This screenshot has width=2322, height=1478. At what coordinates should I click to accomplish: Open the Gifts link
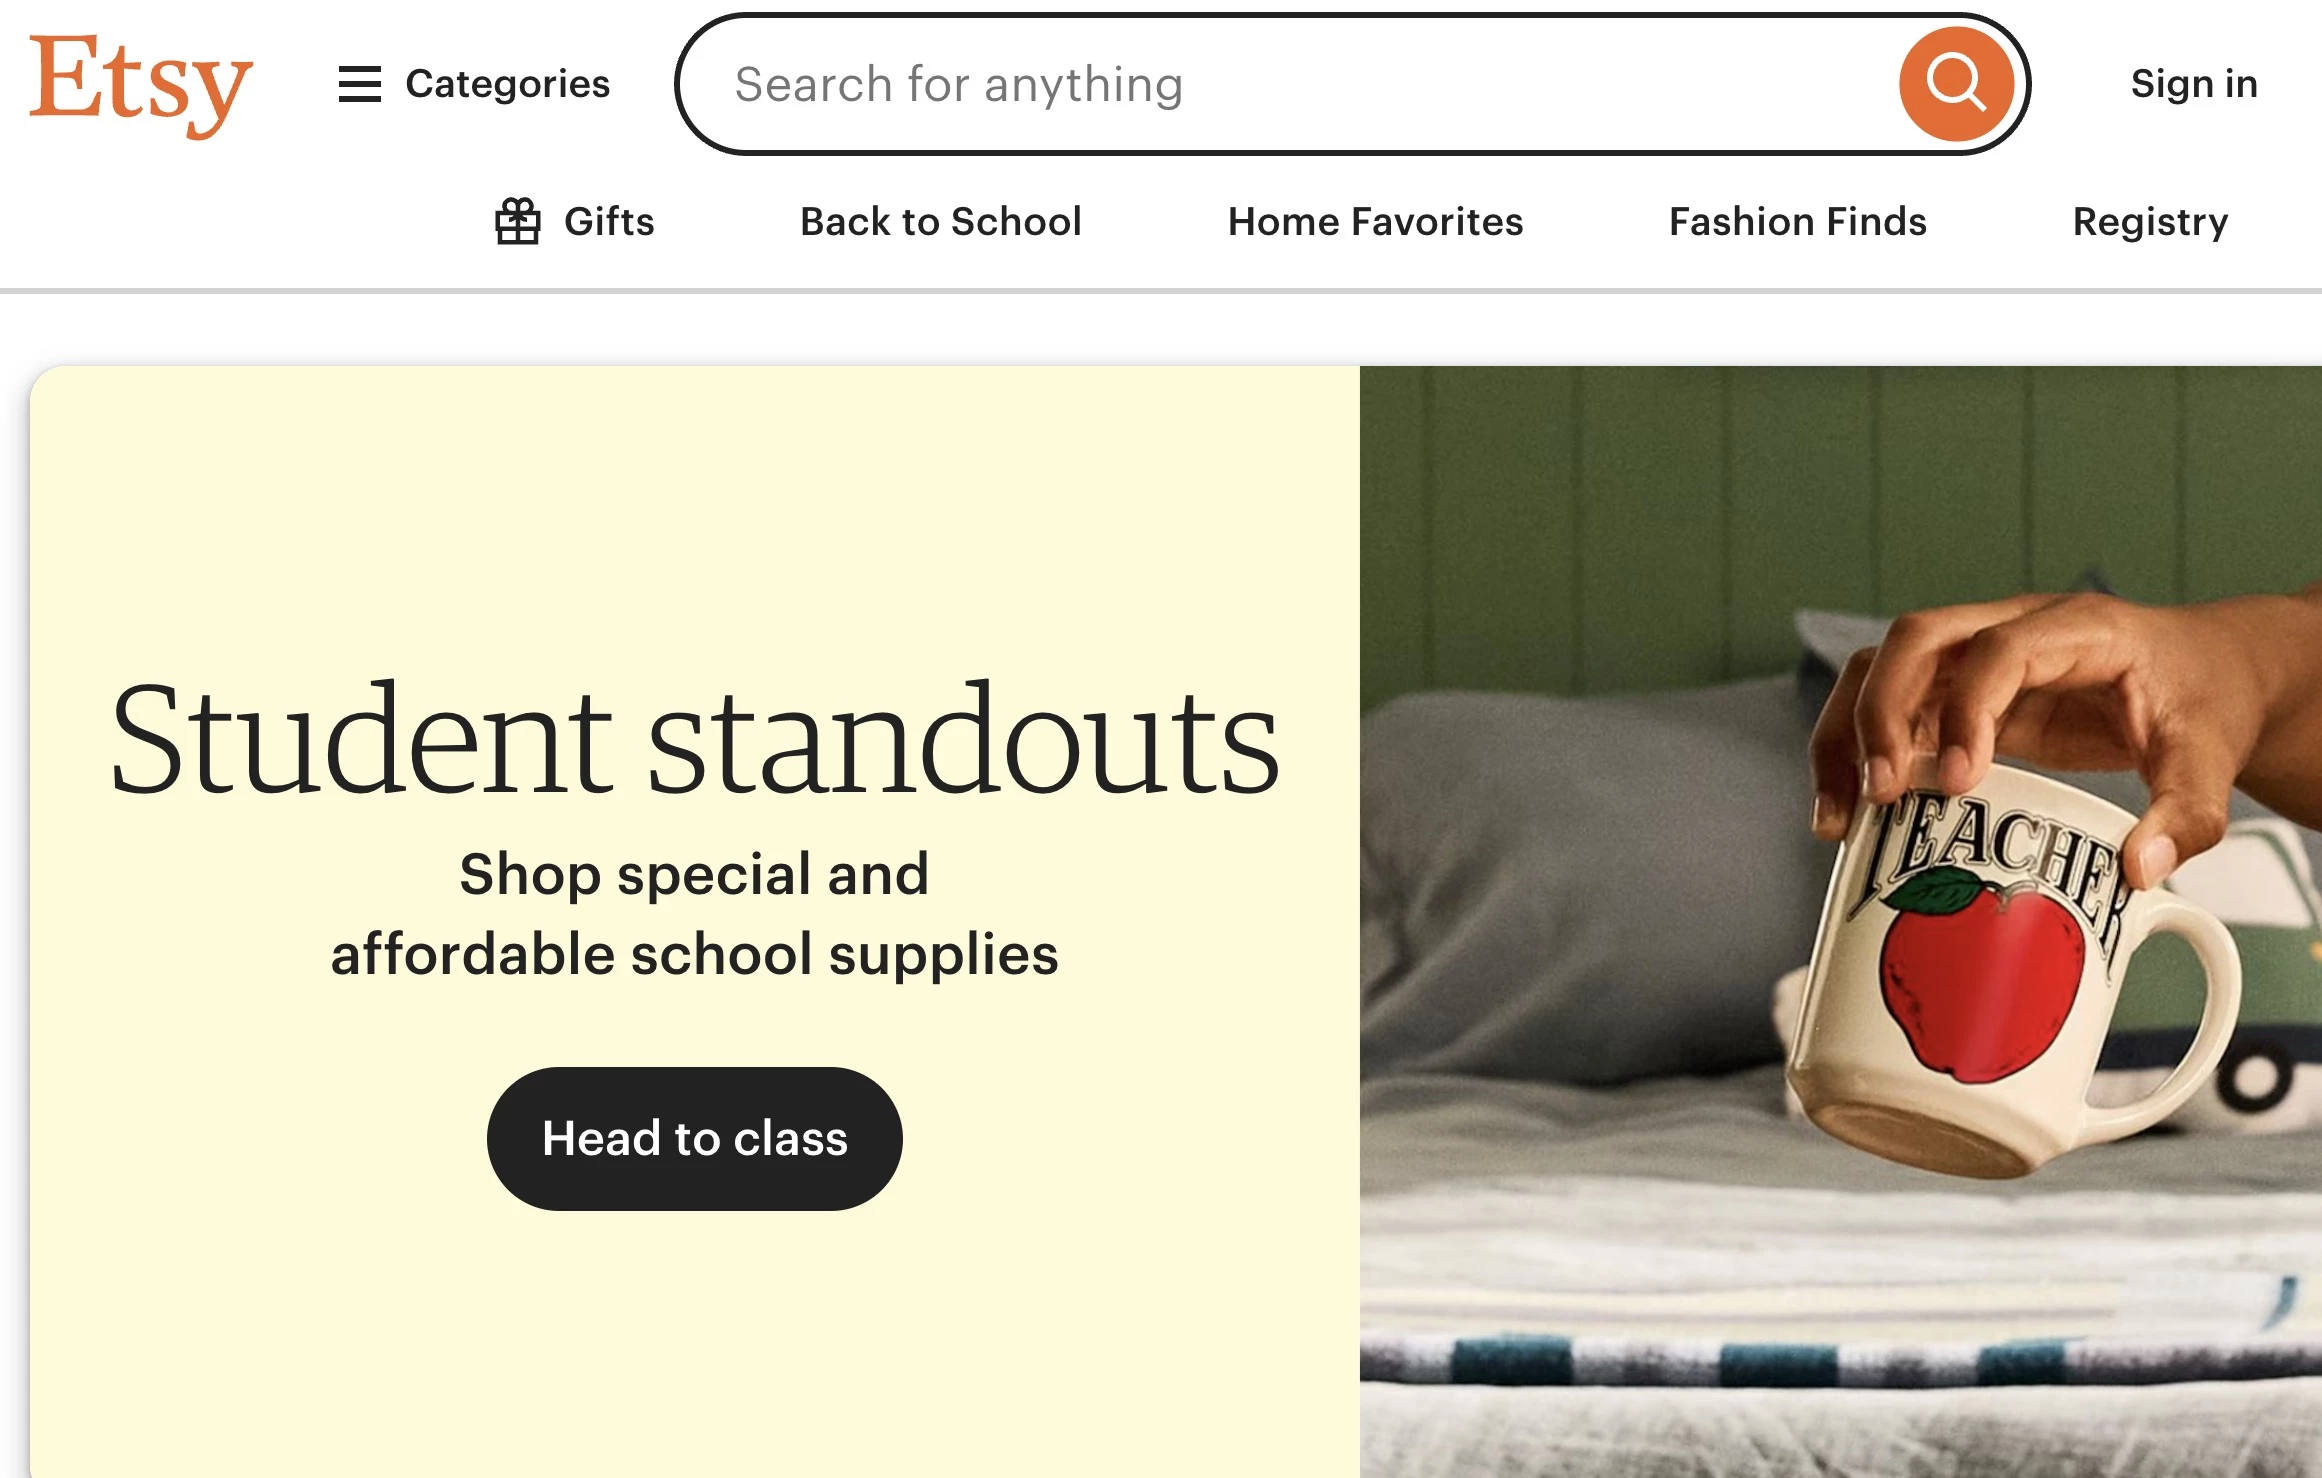pyautogui.click(x=575, y=221)
